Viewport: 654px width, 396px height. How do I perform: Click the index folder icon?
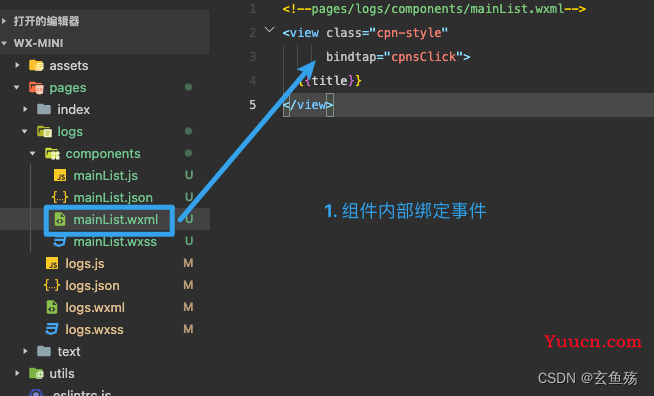tap(44, 109)
